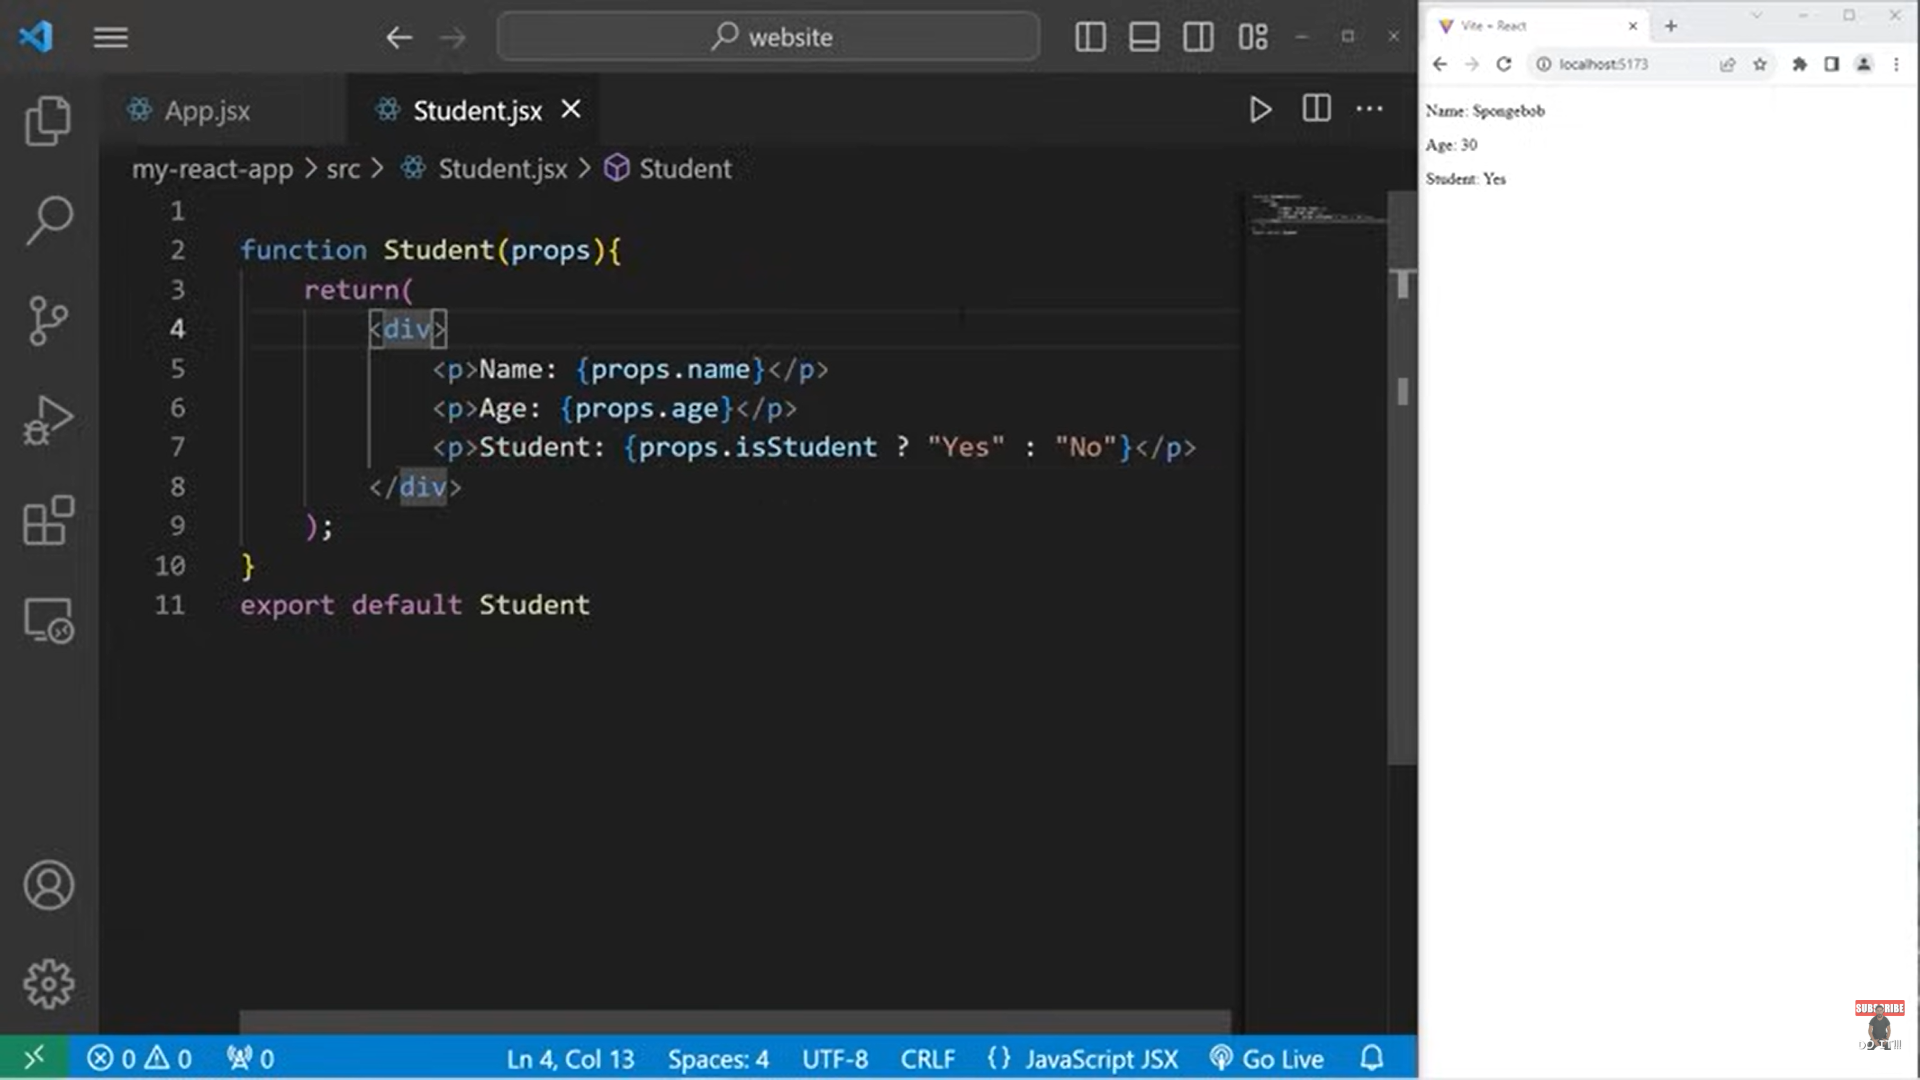
Task: Toggle the bottom panel layout button
Action: coord(1144,37)
